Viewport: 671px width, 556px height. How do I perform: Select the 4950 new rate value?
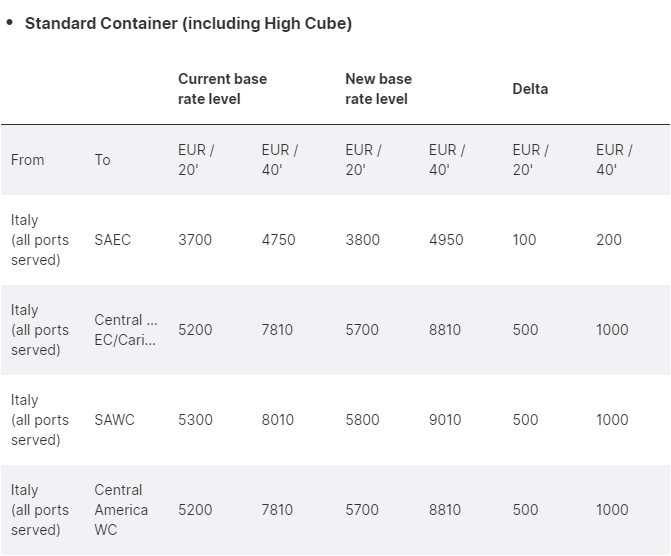pyautogui.click(x=445, y=240)
